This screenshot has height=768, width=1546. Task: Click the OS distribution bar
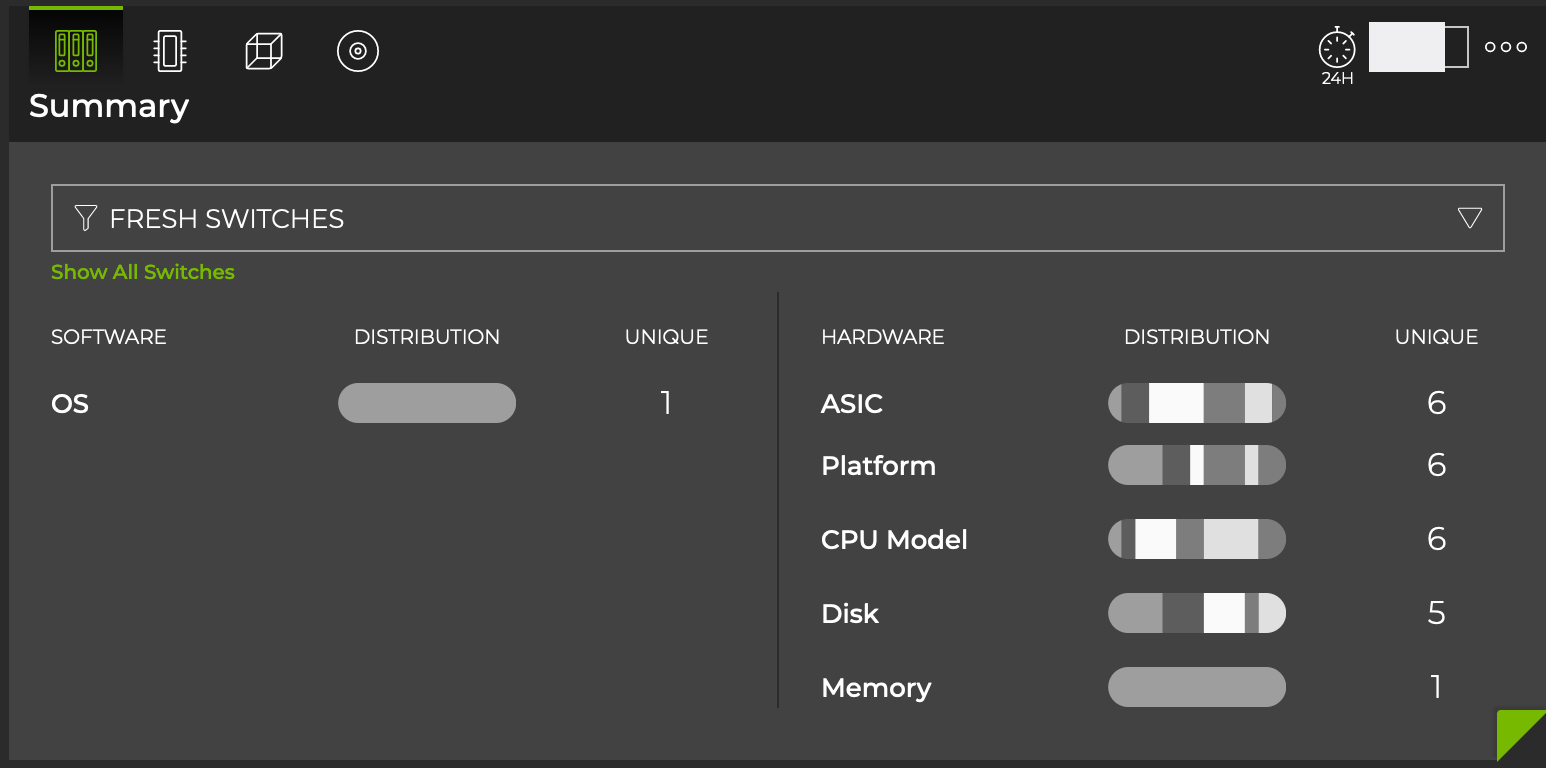point(427,403)
